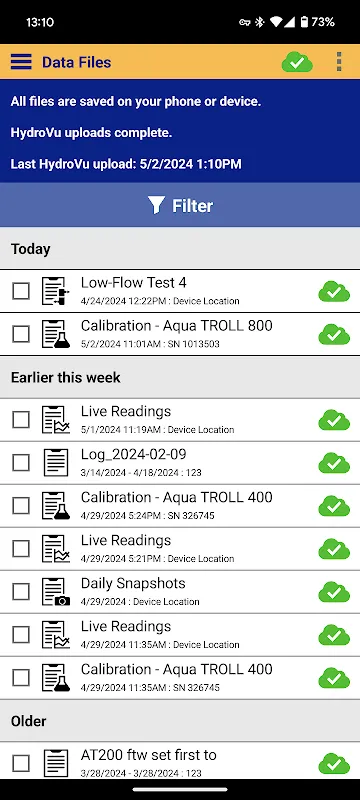This screenshot has width=360, height=800.
Task: Tap the cloud sync status icon in header
Action: point(297,63)
